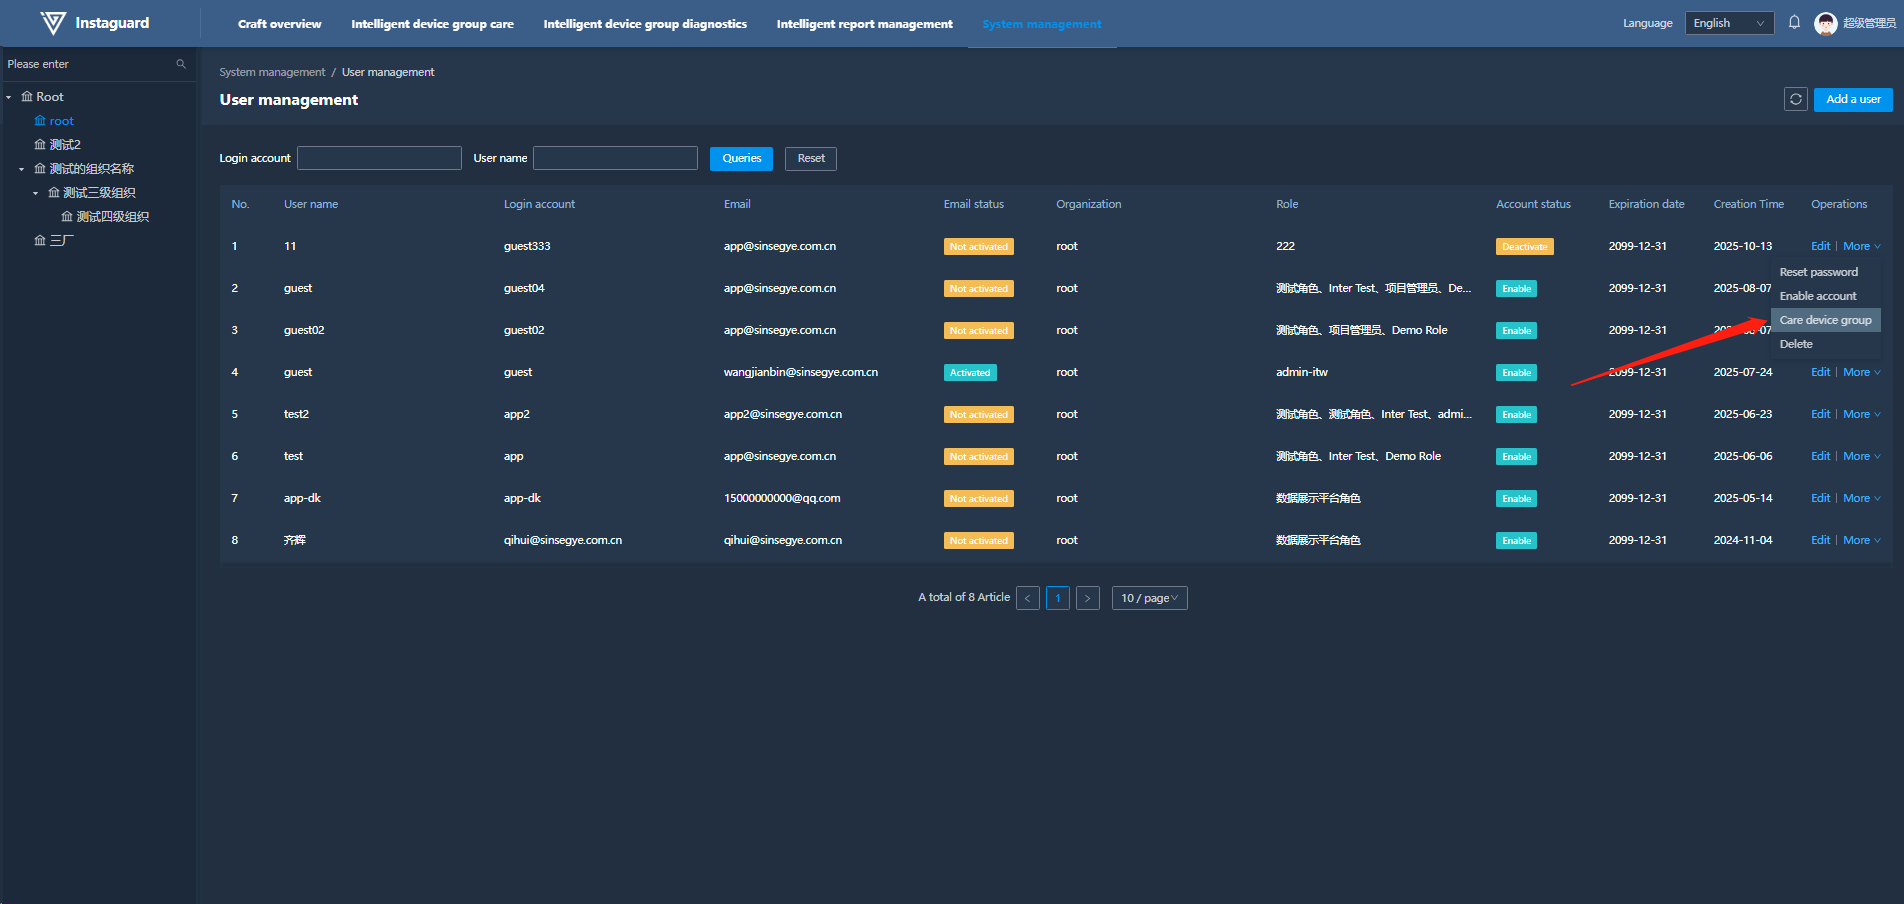Focus the Login account input field
The width and height of the screenshot is (1904, 904).
coord(379,158)
